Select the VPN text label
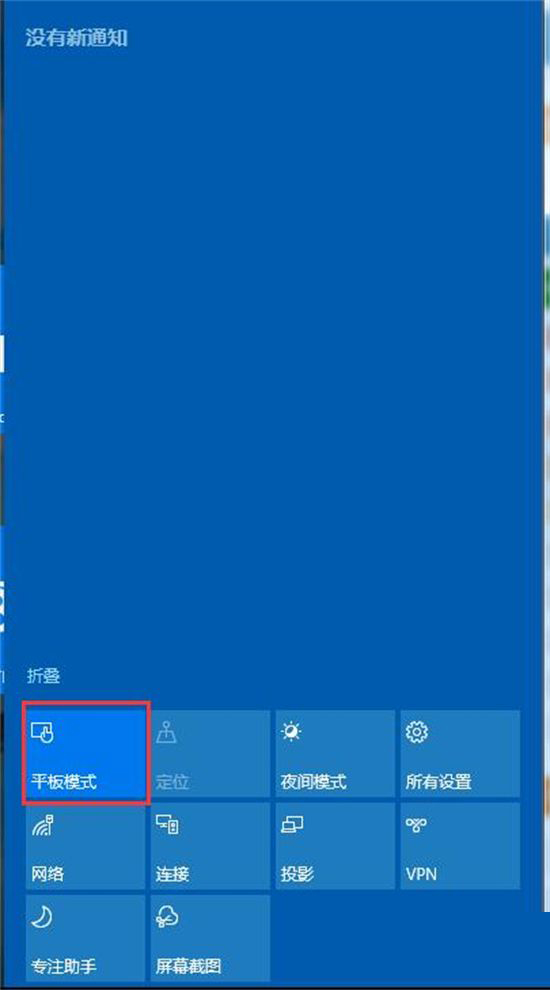 [421, 875]
